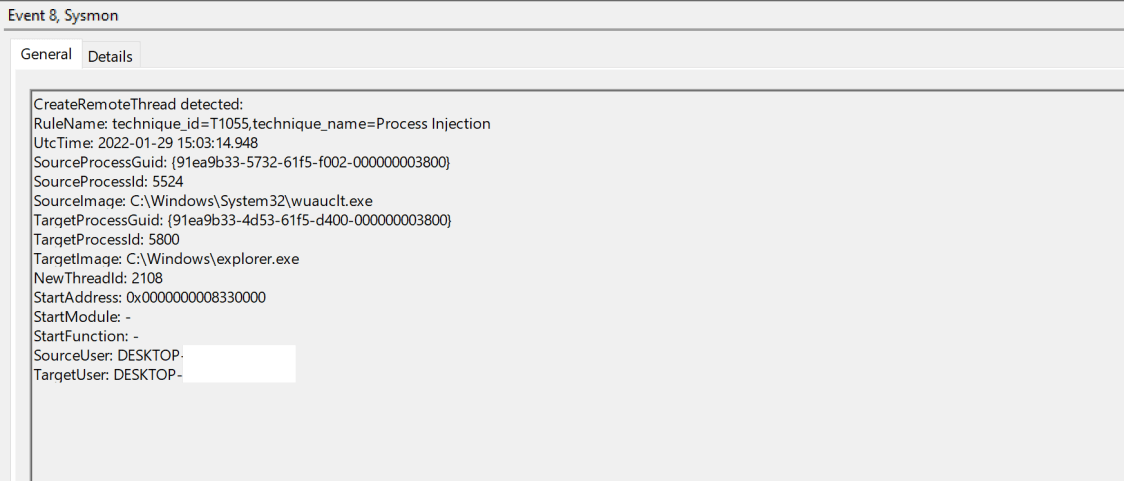This screenshot has width=1124, height=481.
Task: Click the StartFunction line
Action: click(85, 336)
